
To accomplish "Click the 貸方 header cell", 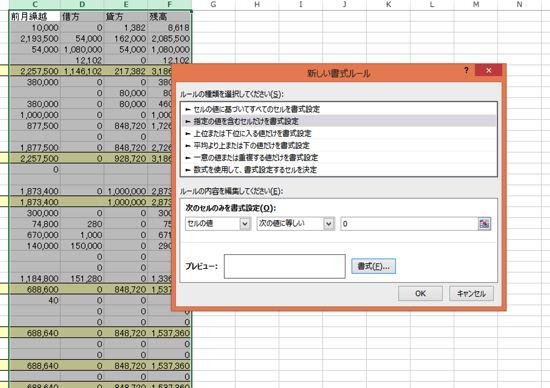I will (126, 16).
